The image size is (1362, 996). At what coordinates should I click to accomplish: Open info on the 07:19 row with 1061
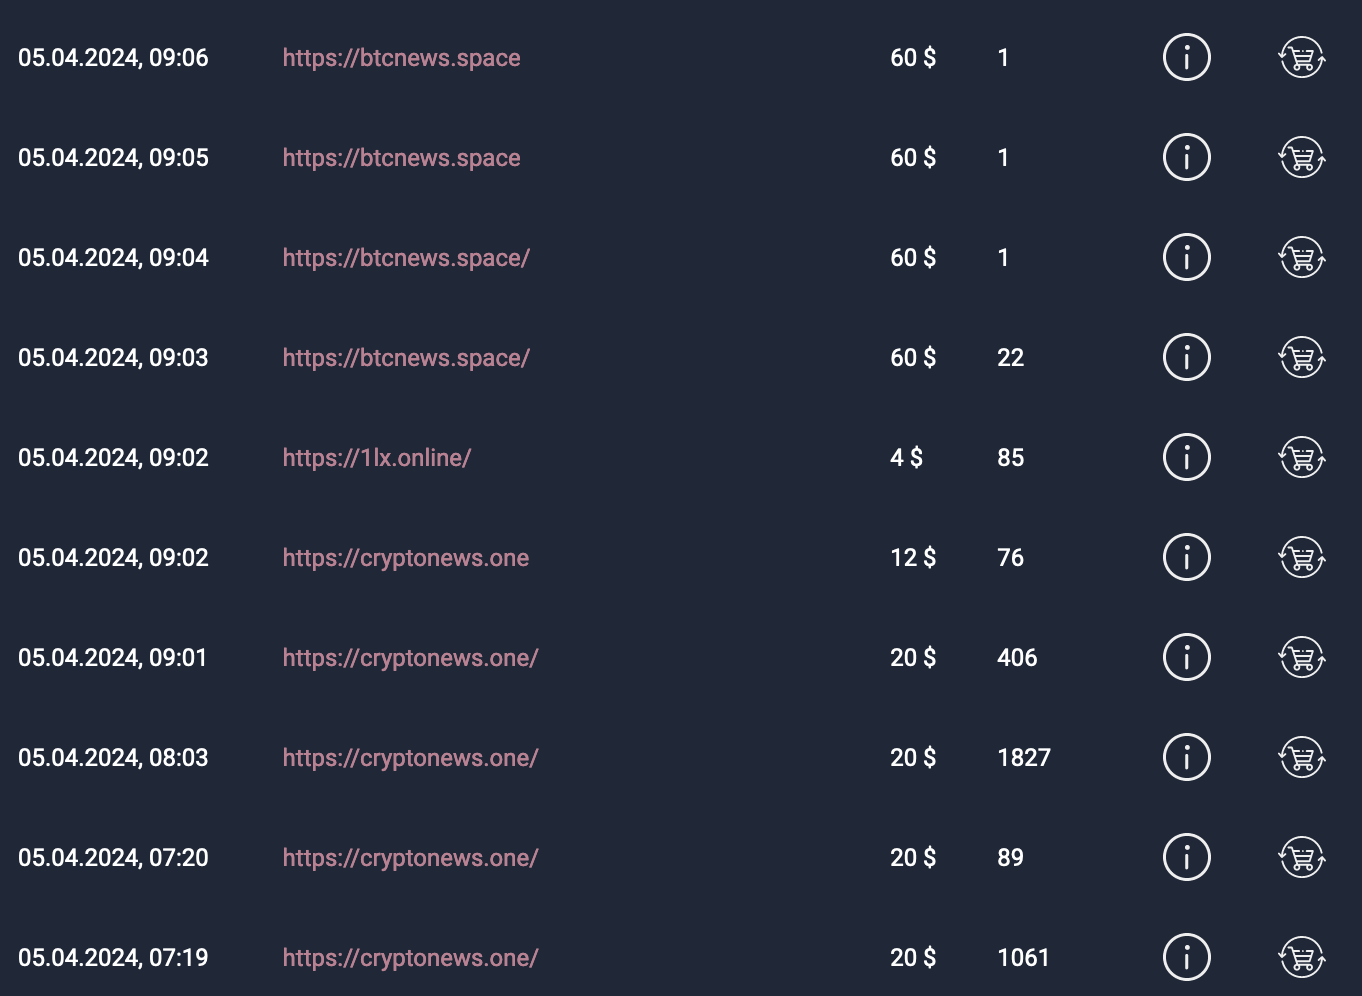click(1187, 957)
